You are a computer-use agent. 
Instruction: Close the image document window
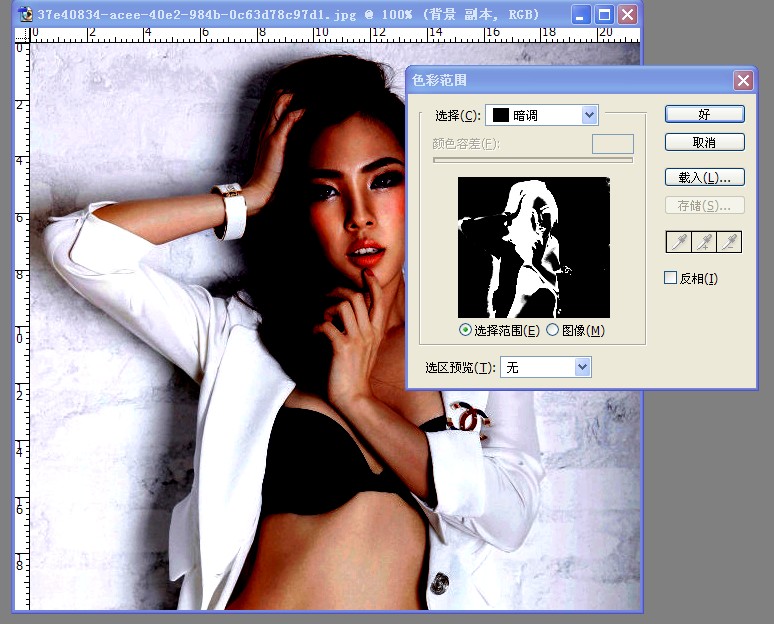(x=627, y=15)
